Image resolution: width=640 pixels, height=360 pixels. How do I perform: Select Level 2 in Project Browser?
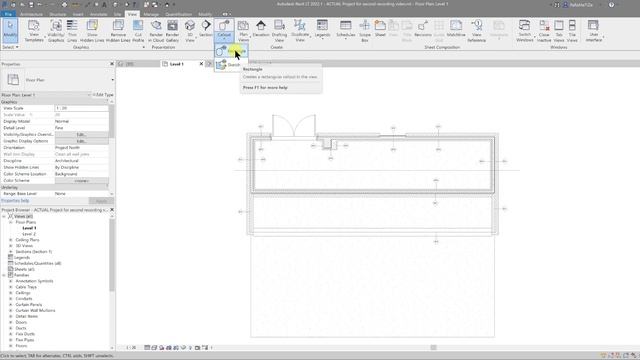click(x=29, y=234)
